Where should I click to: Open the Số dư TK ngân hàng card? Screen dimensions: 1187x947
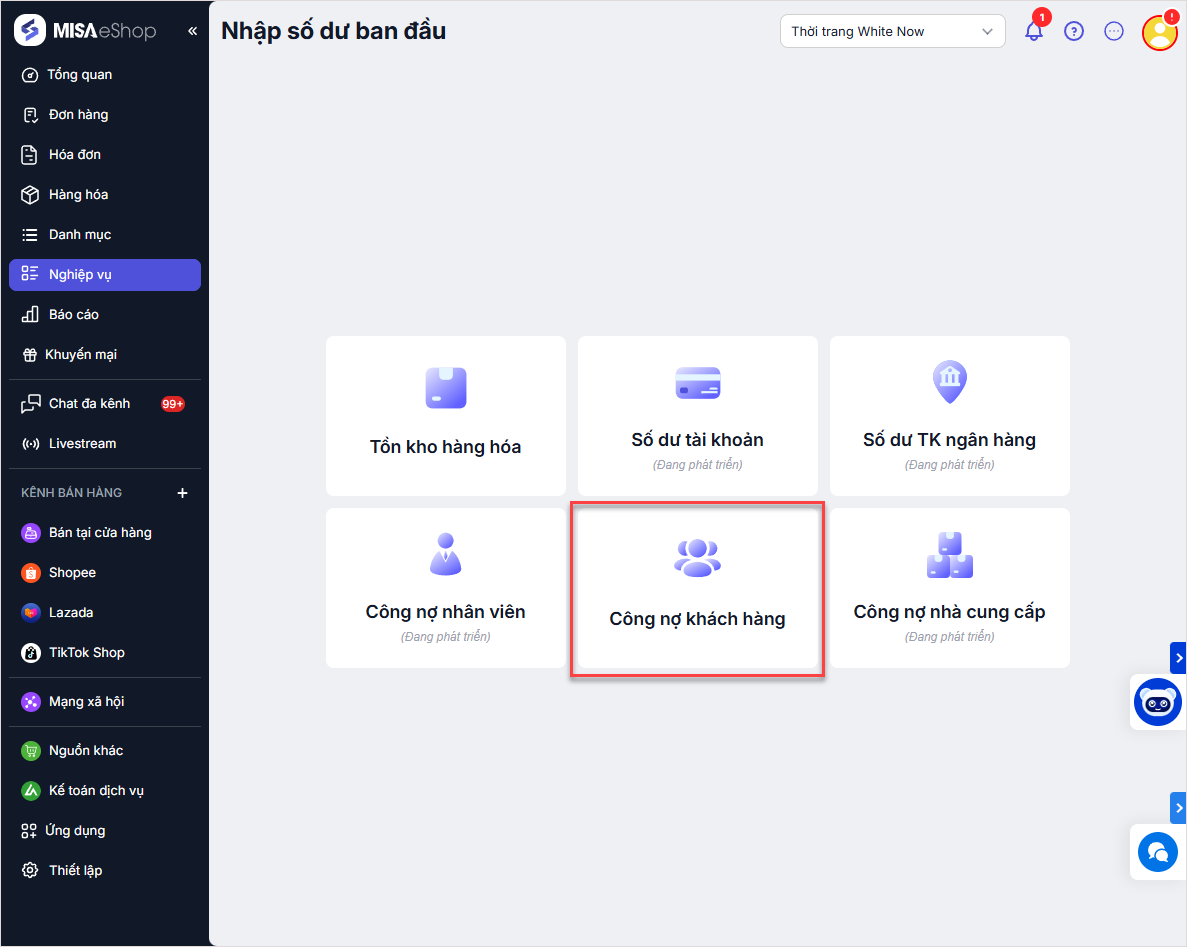(949, 416)
